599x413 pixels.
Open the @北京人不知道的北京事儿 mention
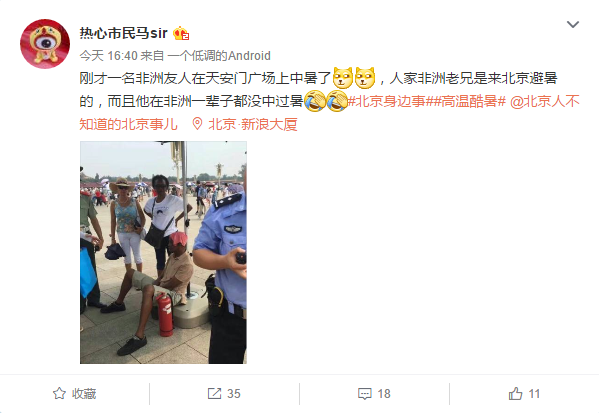545,101
